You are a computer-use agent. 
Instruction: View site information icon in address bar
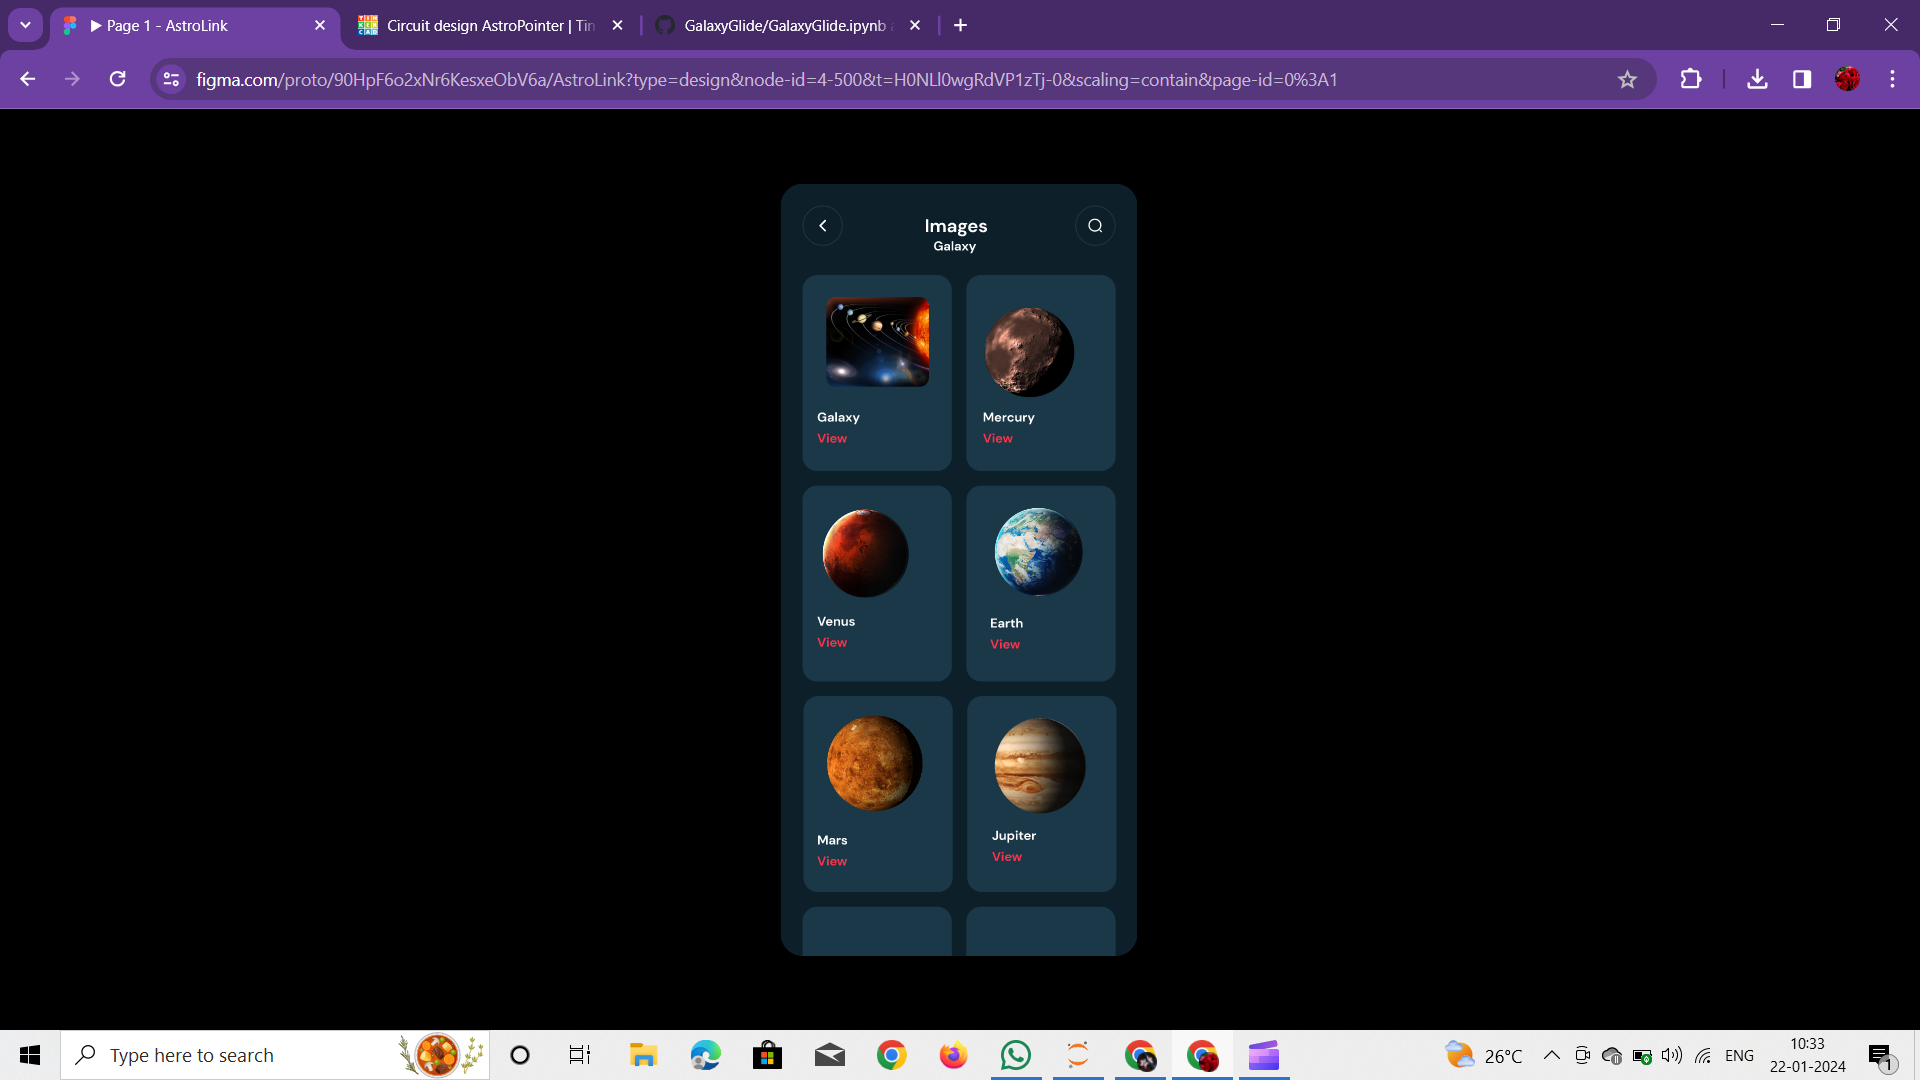tap(171, 80)
